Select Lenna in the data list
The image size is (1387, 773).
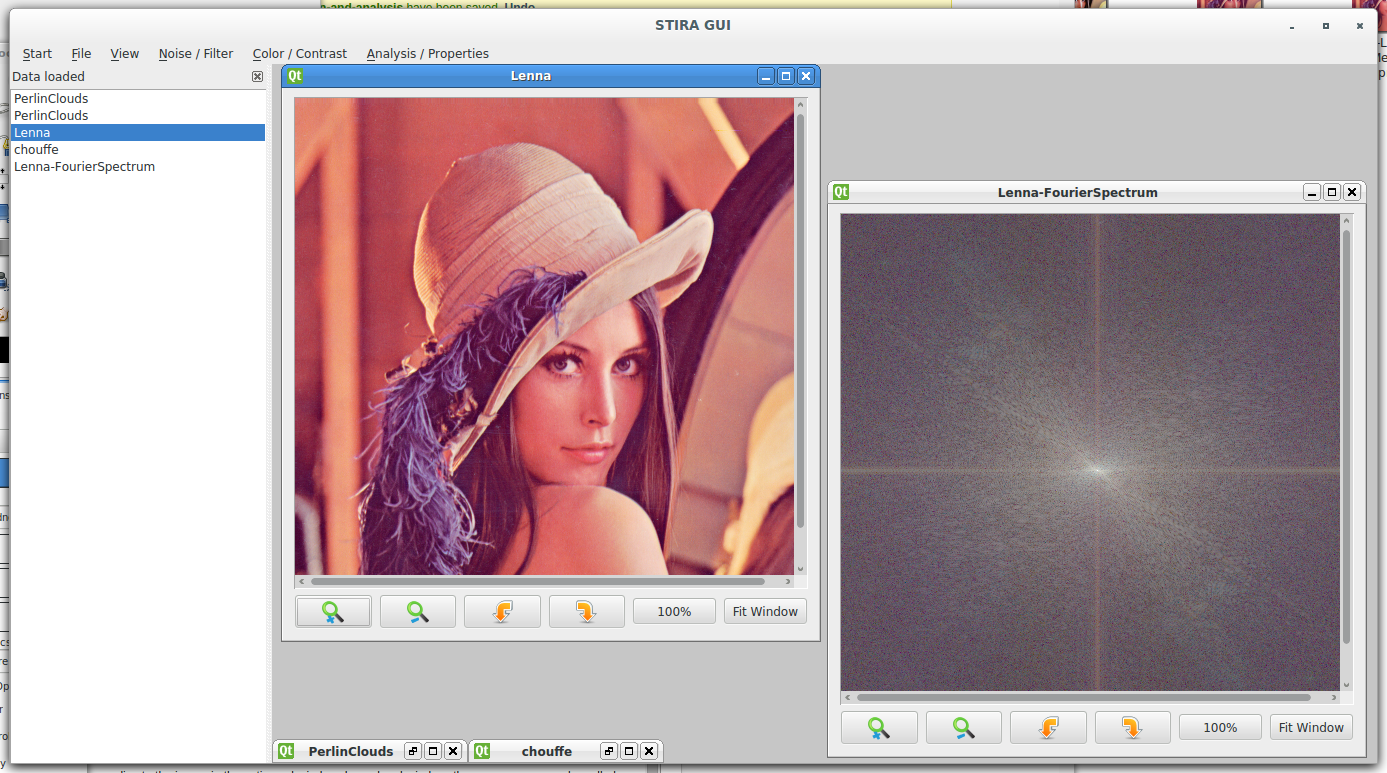click(x=138, y=132)
